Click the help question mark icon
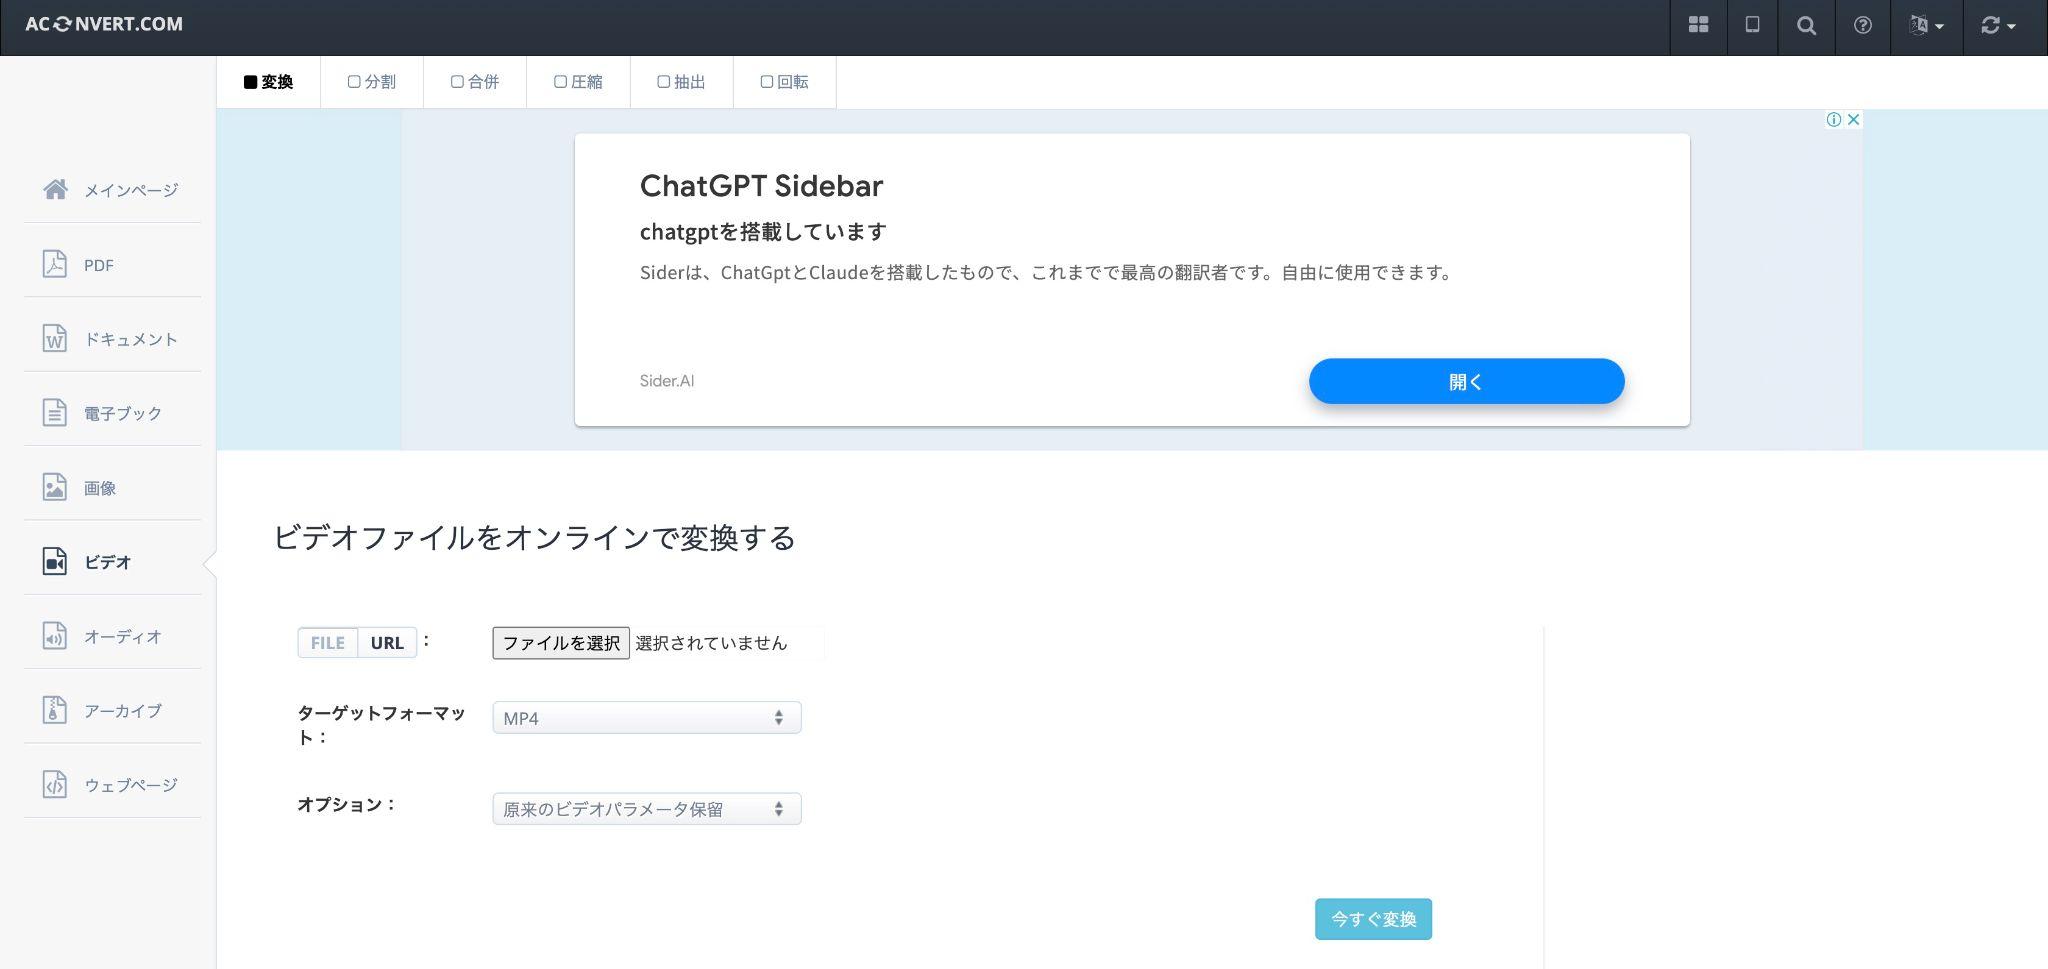The height and width of the screenshot is (969, 2048). click(x=1862, y=26)
